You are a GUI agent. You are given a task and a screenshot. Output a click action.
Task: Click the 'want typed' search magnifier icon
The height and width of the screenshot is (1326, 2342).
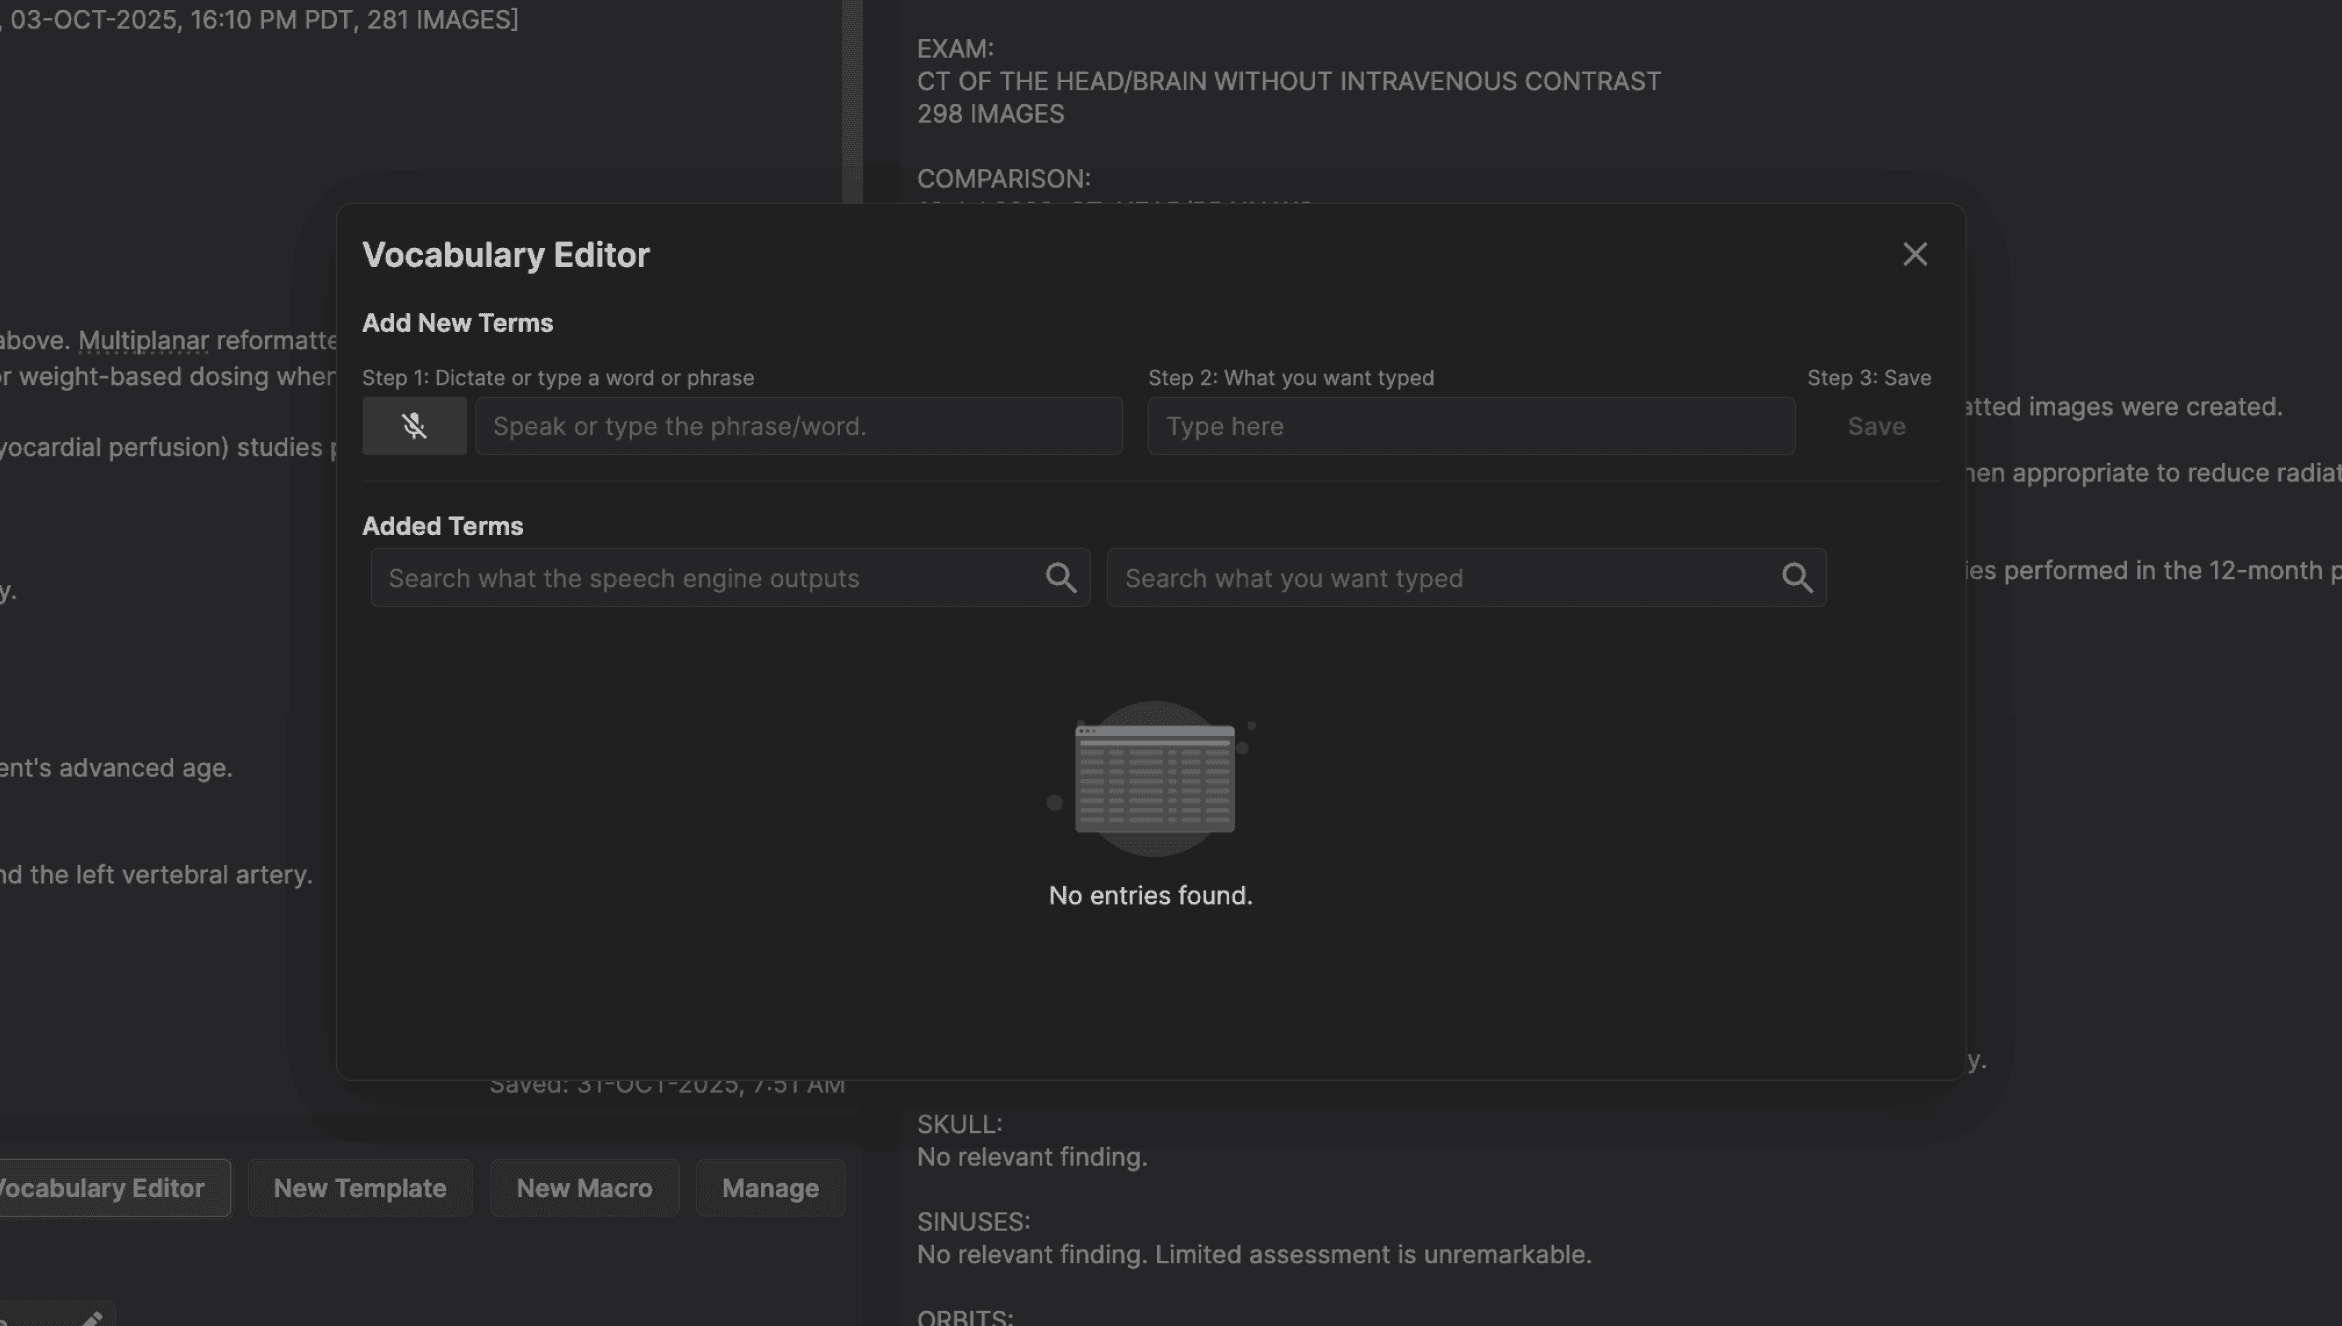coord(1796,577)
